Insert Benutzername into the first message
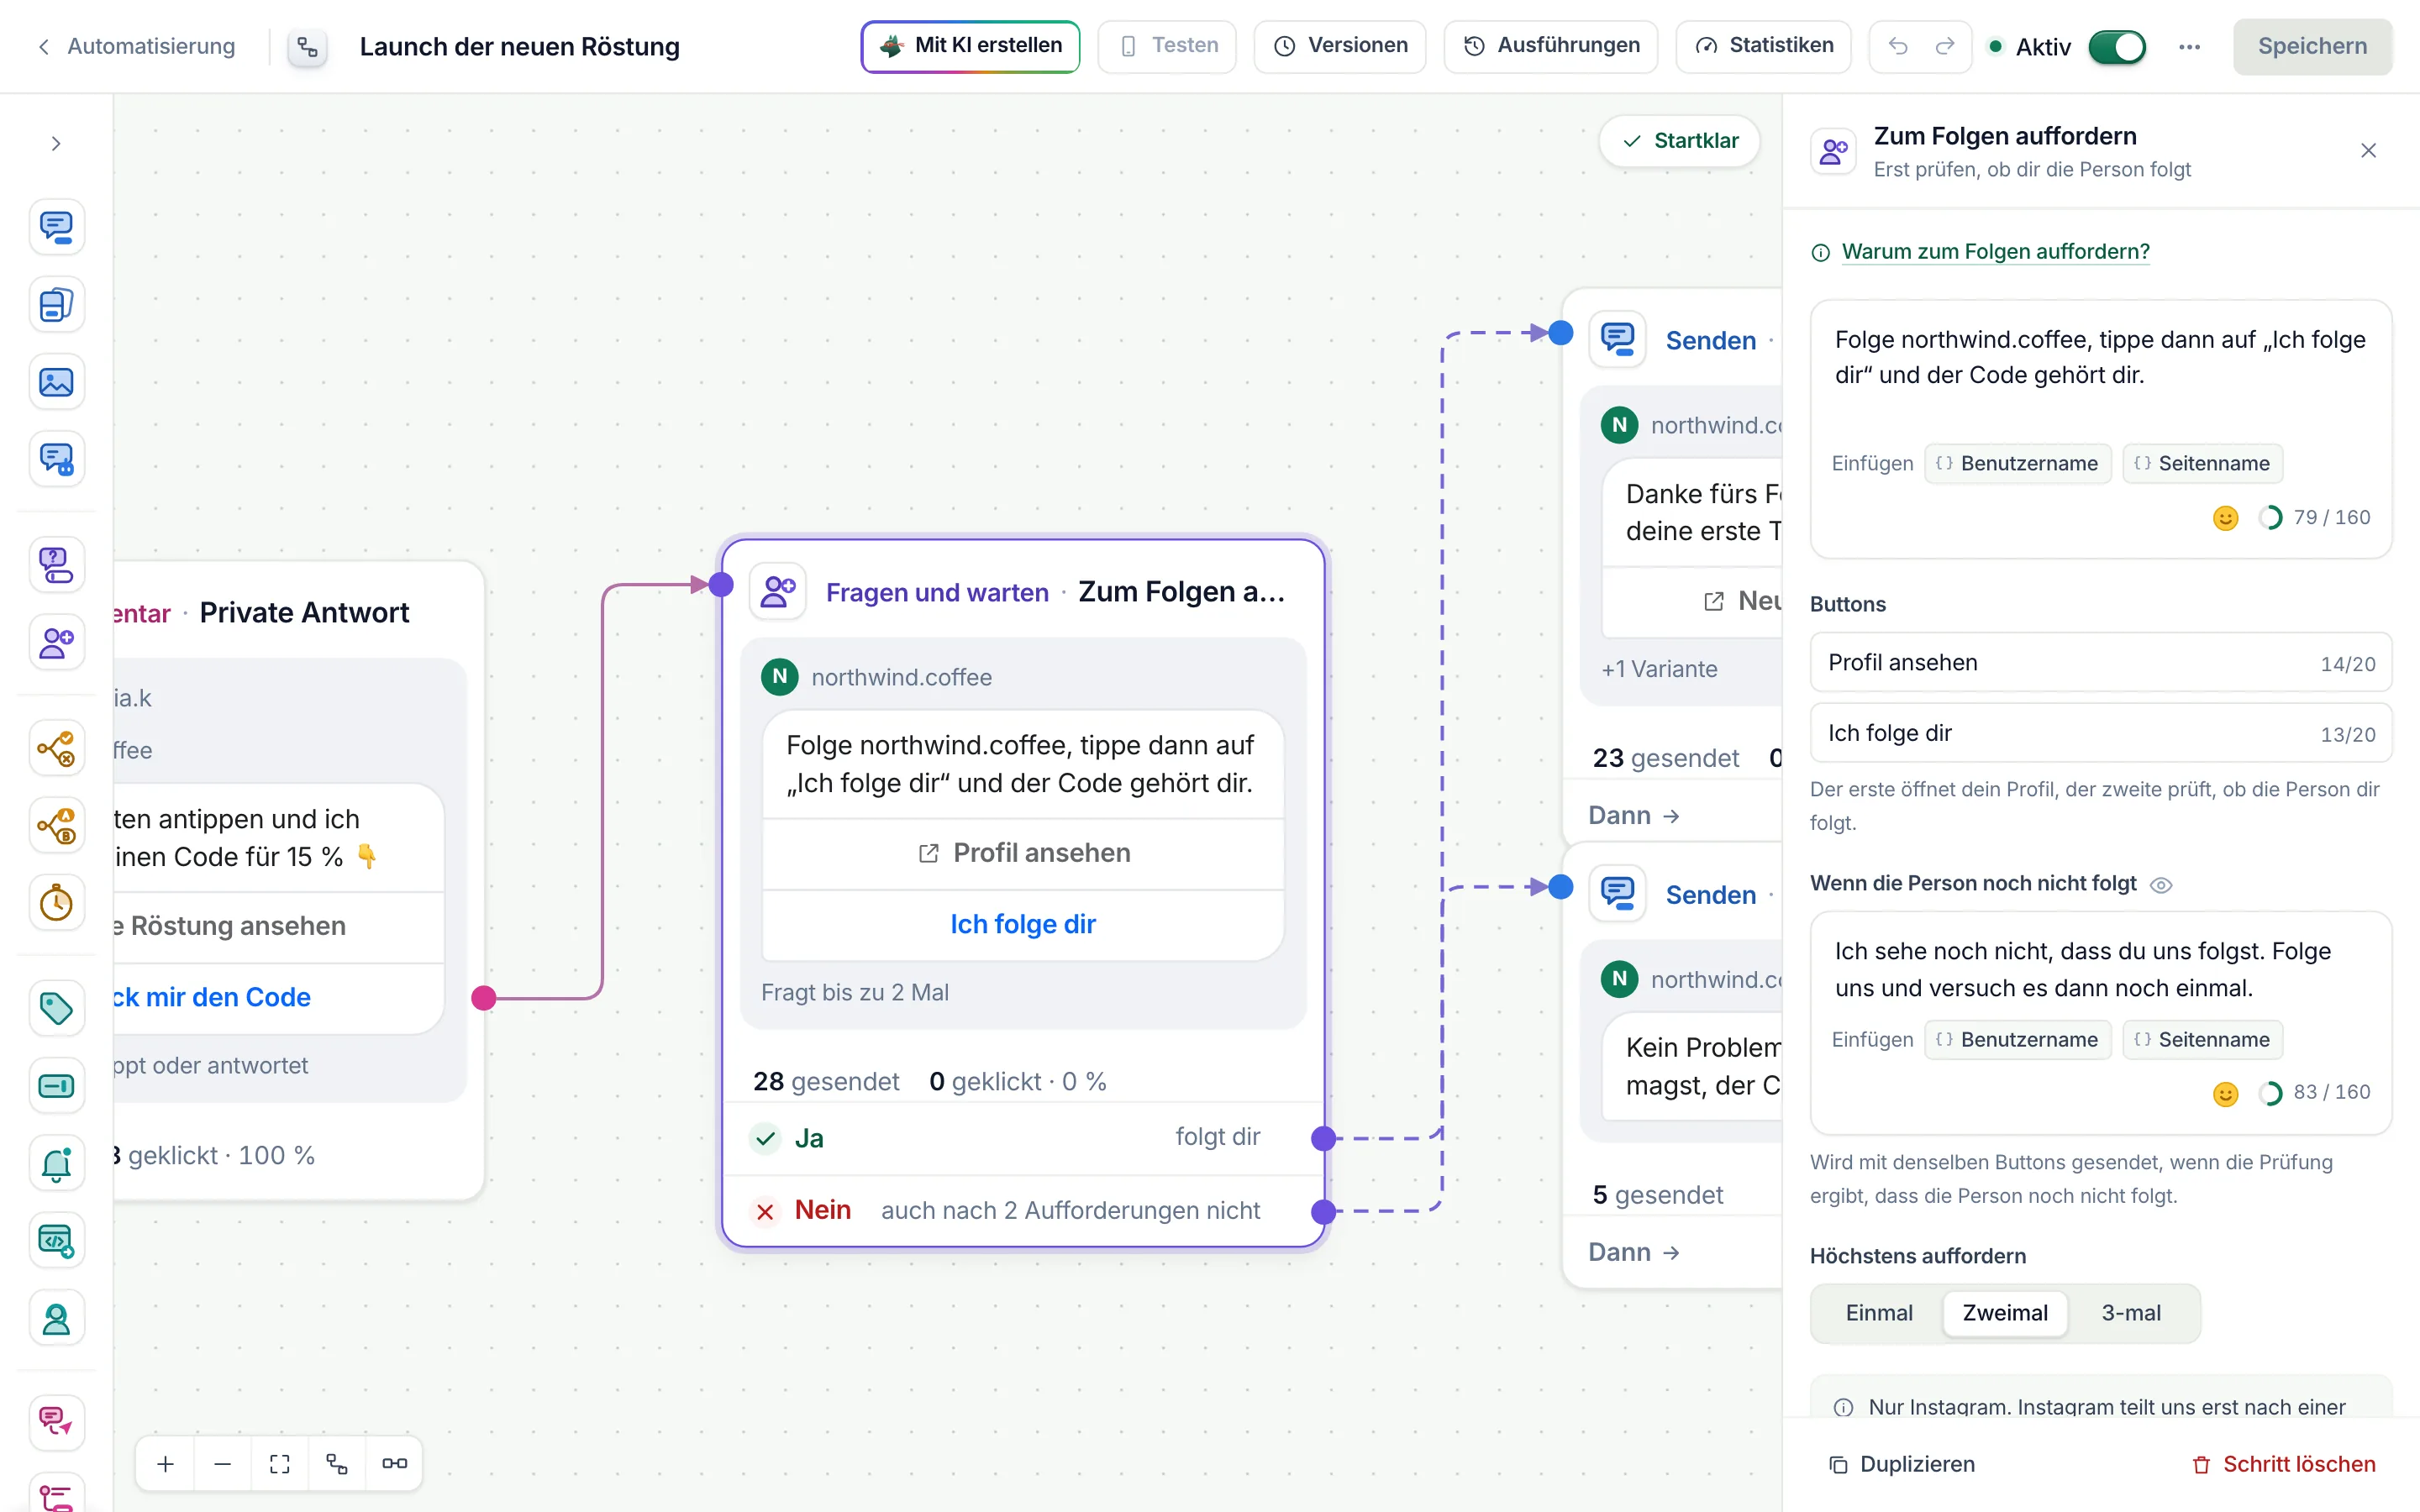The height and width of the screenshot is (1512, 2420). (x=2017, y=464)
